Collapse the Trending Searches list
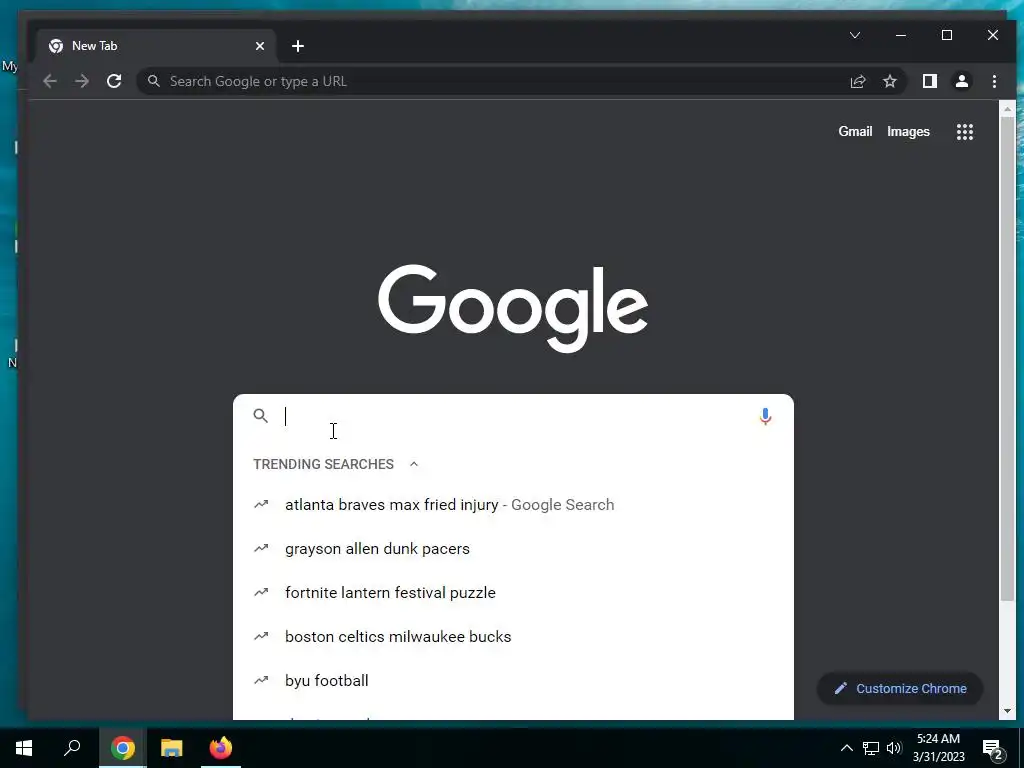The width and height of the screenshot is (1024, 768). click(413, 464)
